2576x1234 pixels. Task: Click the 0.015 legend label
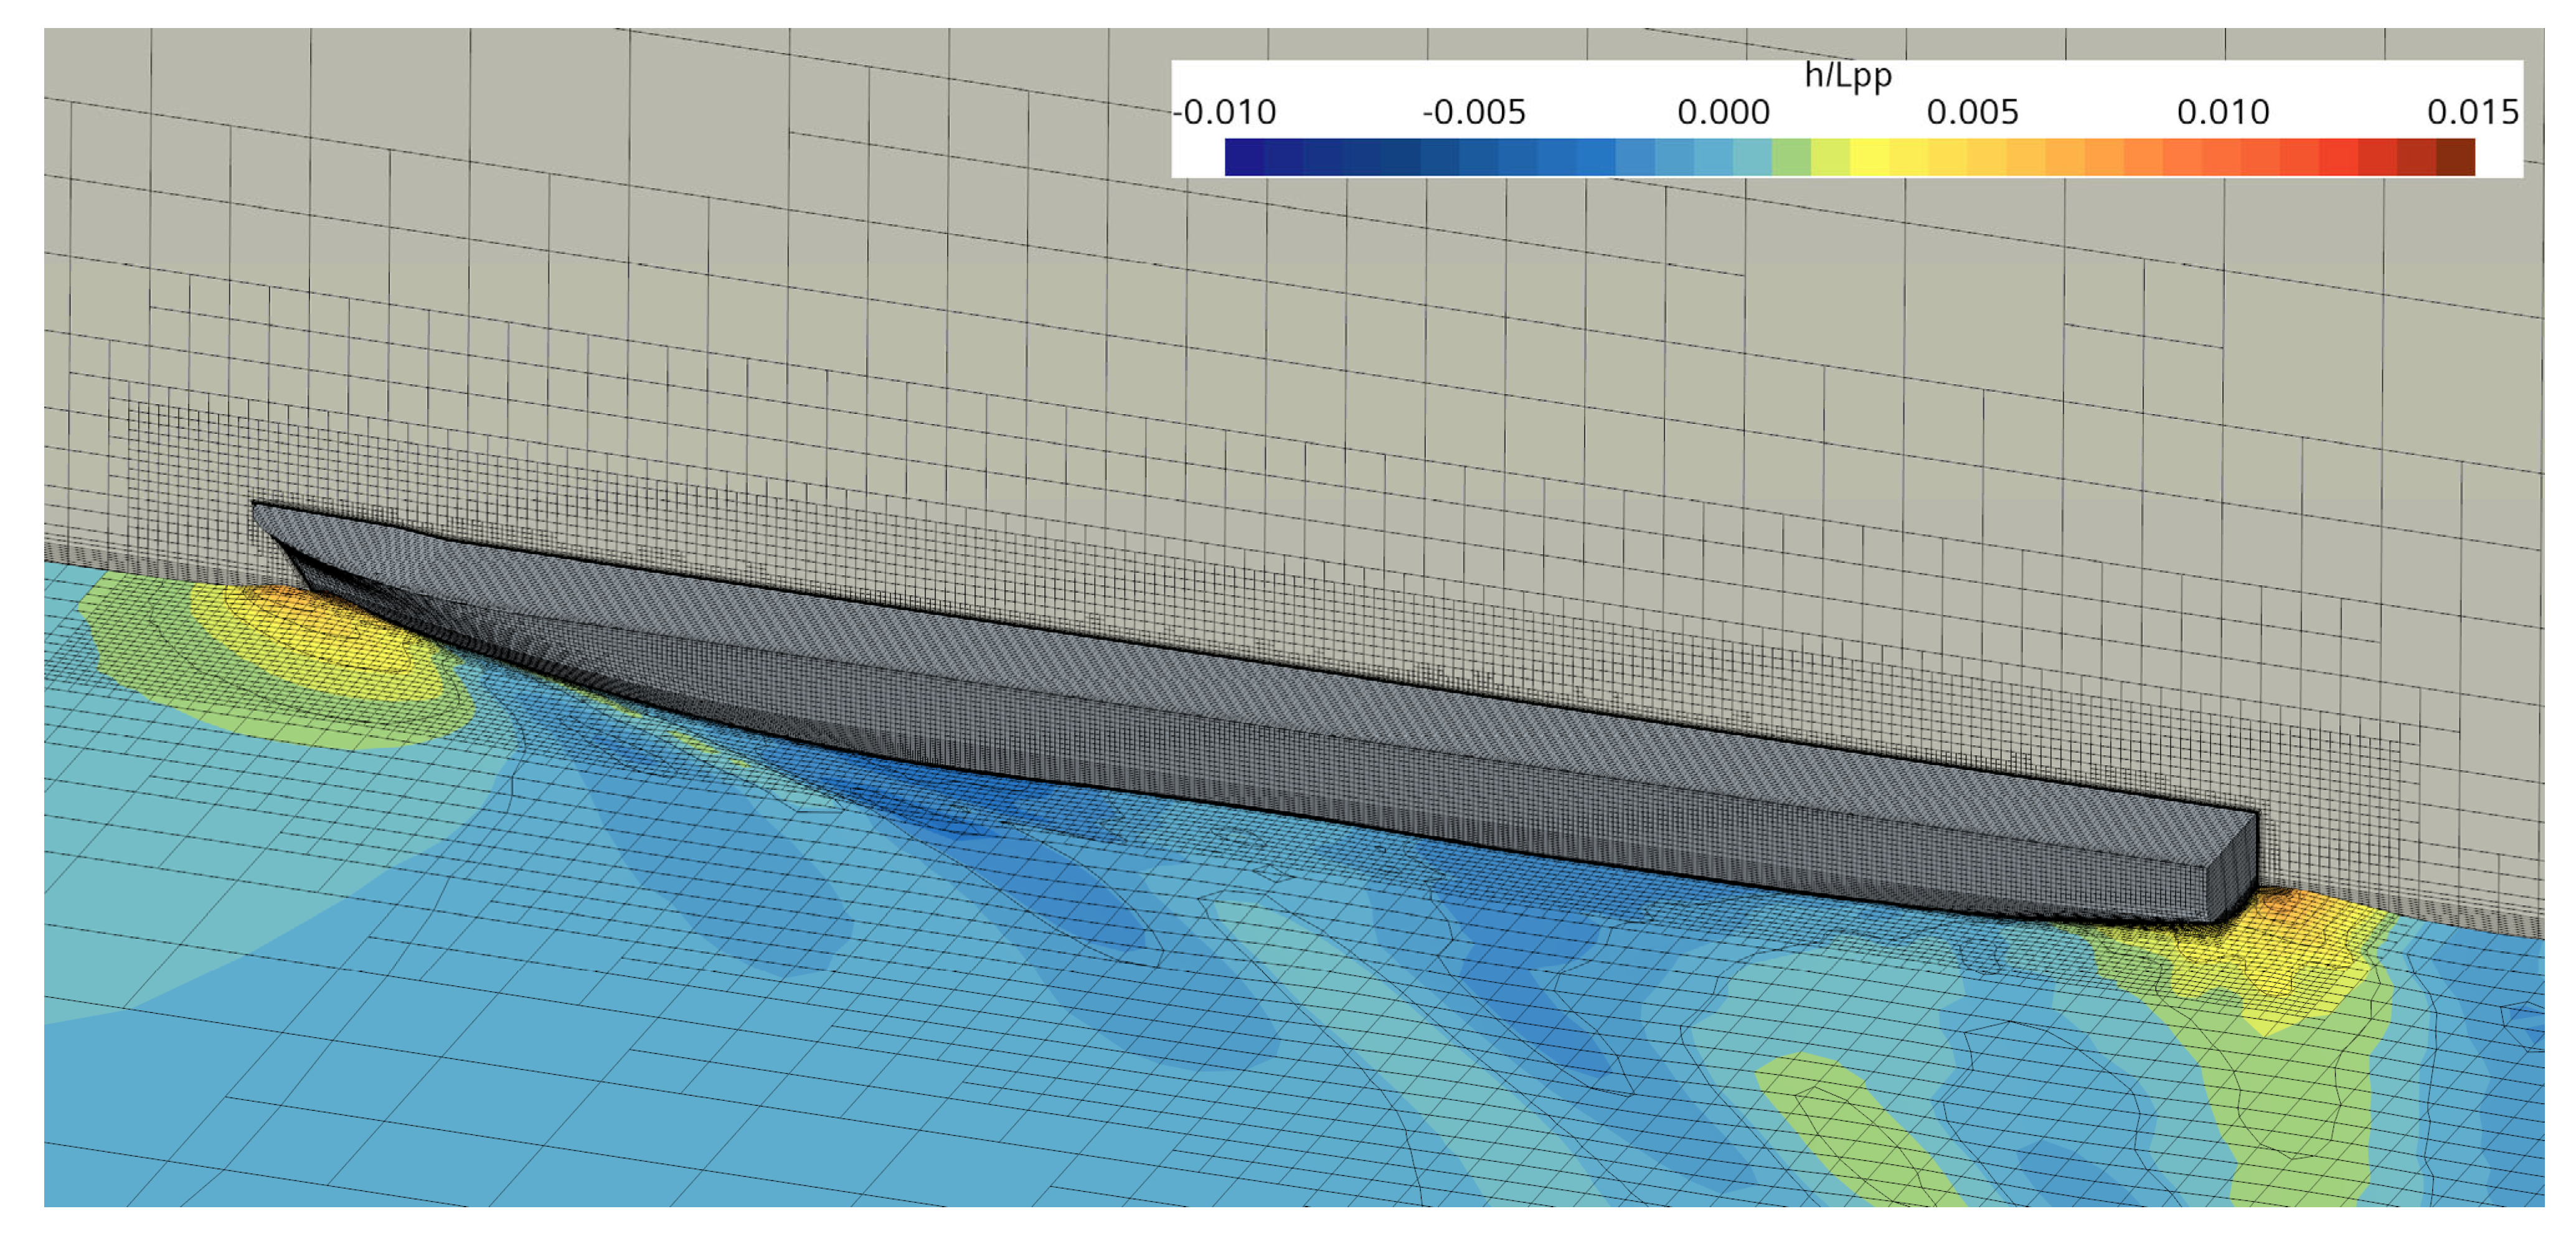click(2472, 112)
